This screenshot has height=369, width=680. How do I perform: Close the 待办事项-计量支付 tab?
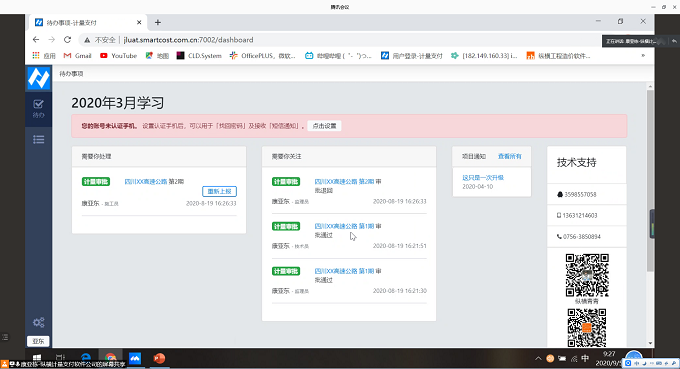point(139,22)
